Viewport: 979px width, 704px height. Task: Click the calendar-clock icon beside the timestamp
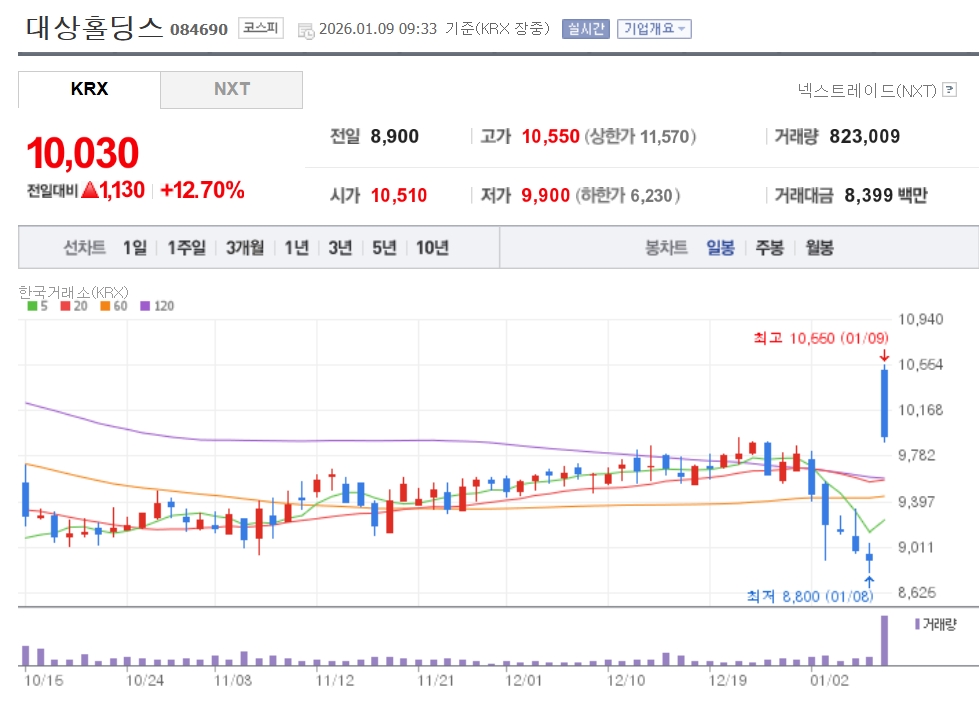pyautogui.click(x=306, y=29)
